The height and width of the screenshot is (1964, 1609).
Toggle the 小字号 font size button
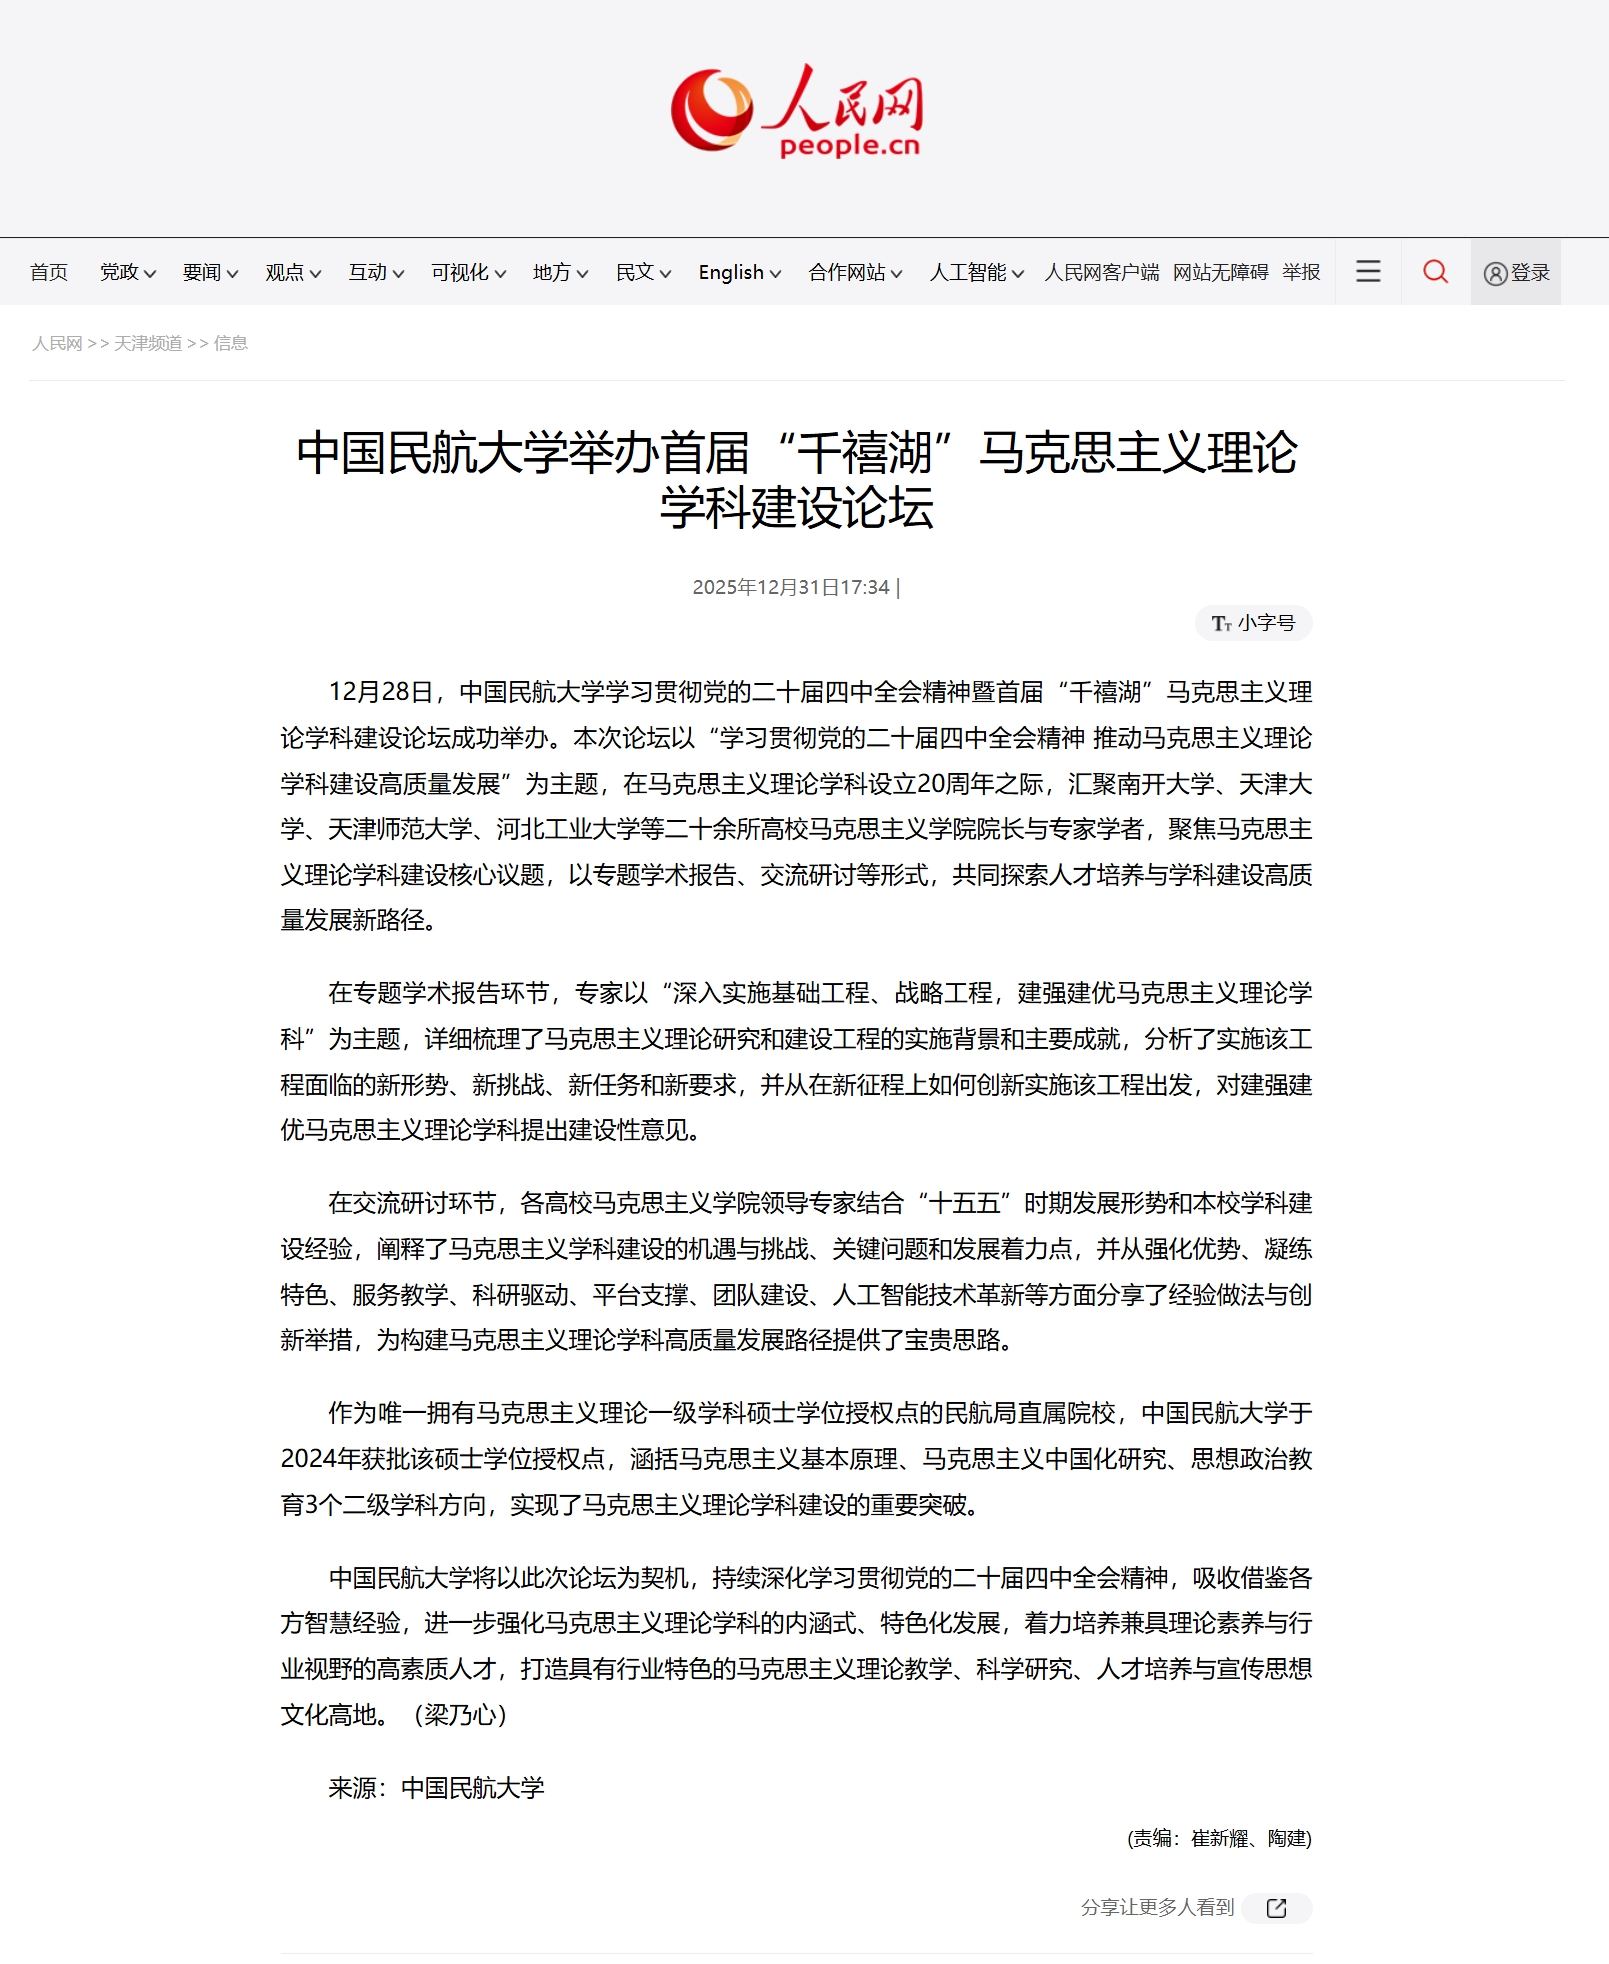(1253, 623)
